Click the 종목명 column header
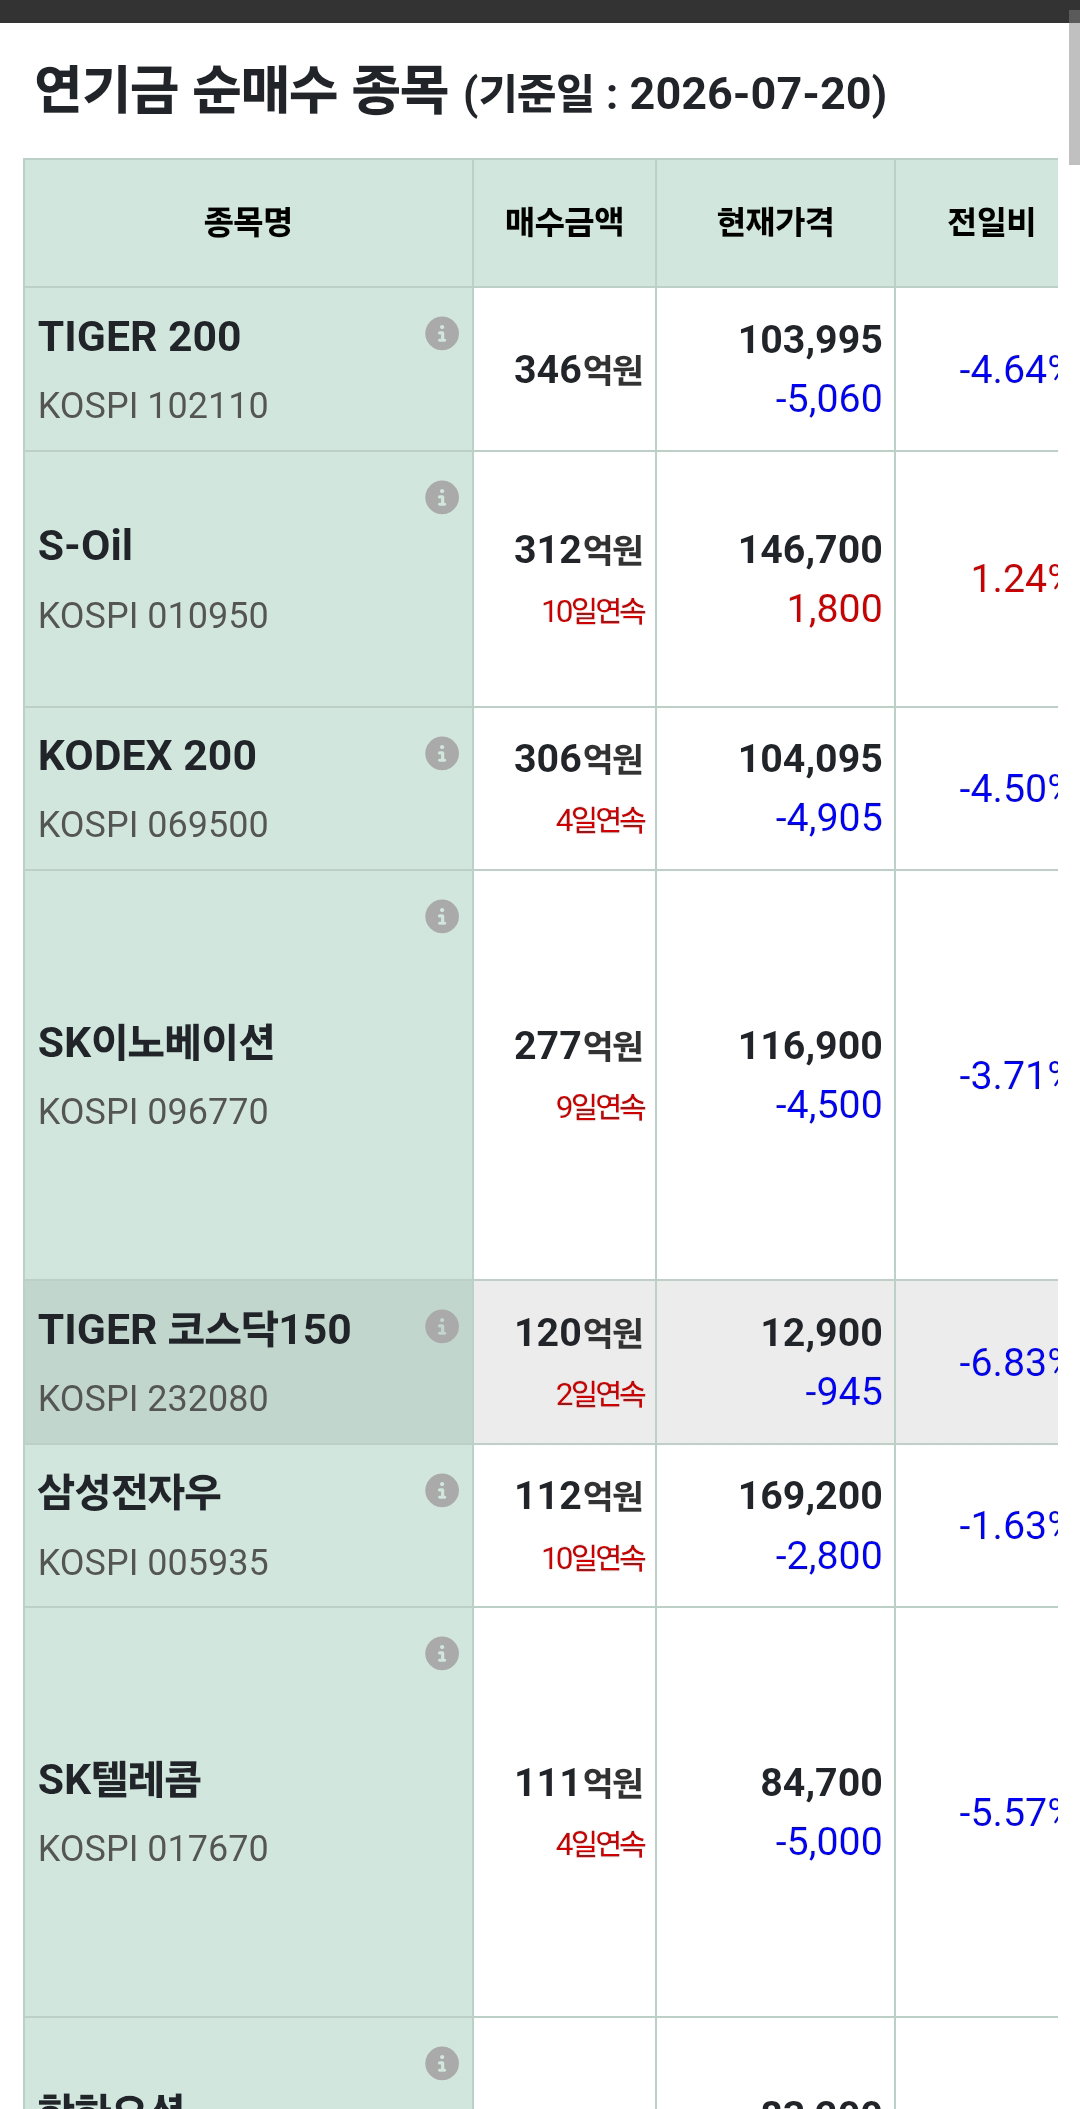Screen dimensions: 1080x2109 pos(248,222)
